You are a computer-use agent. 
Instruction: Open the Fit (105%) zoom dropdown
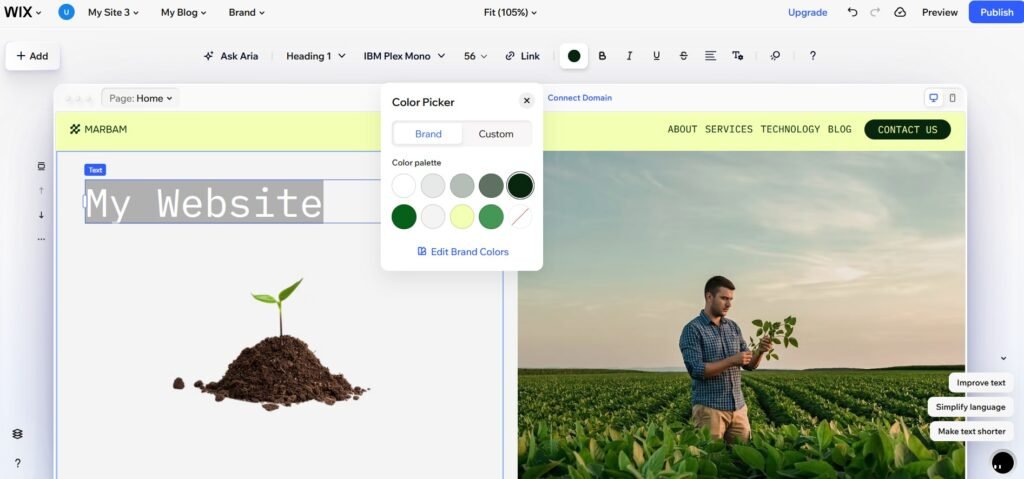click(x=510, y=12)
